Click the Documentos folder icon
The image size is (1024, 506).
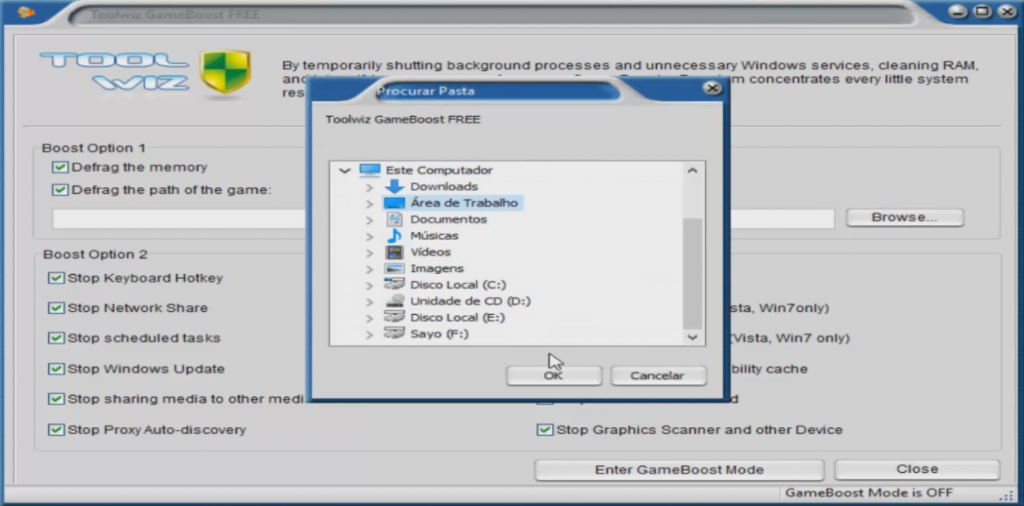pos(394,219)
